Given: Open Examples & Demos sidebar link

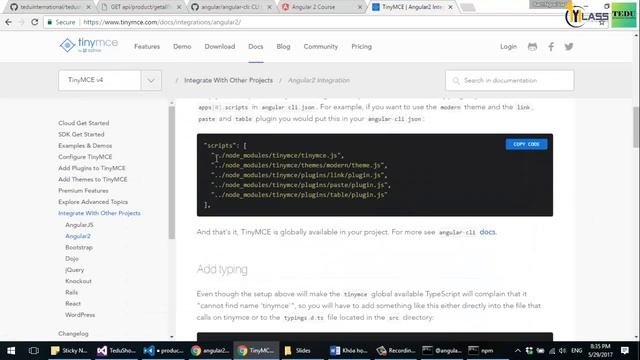Looking at the screenshot, I should (85, 146).
